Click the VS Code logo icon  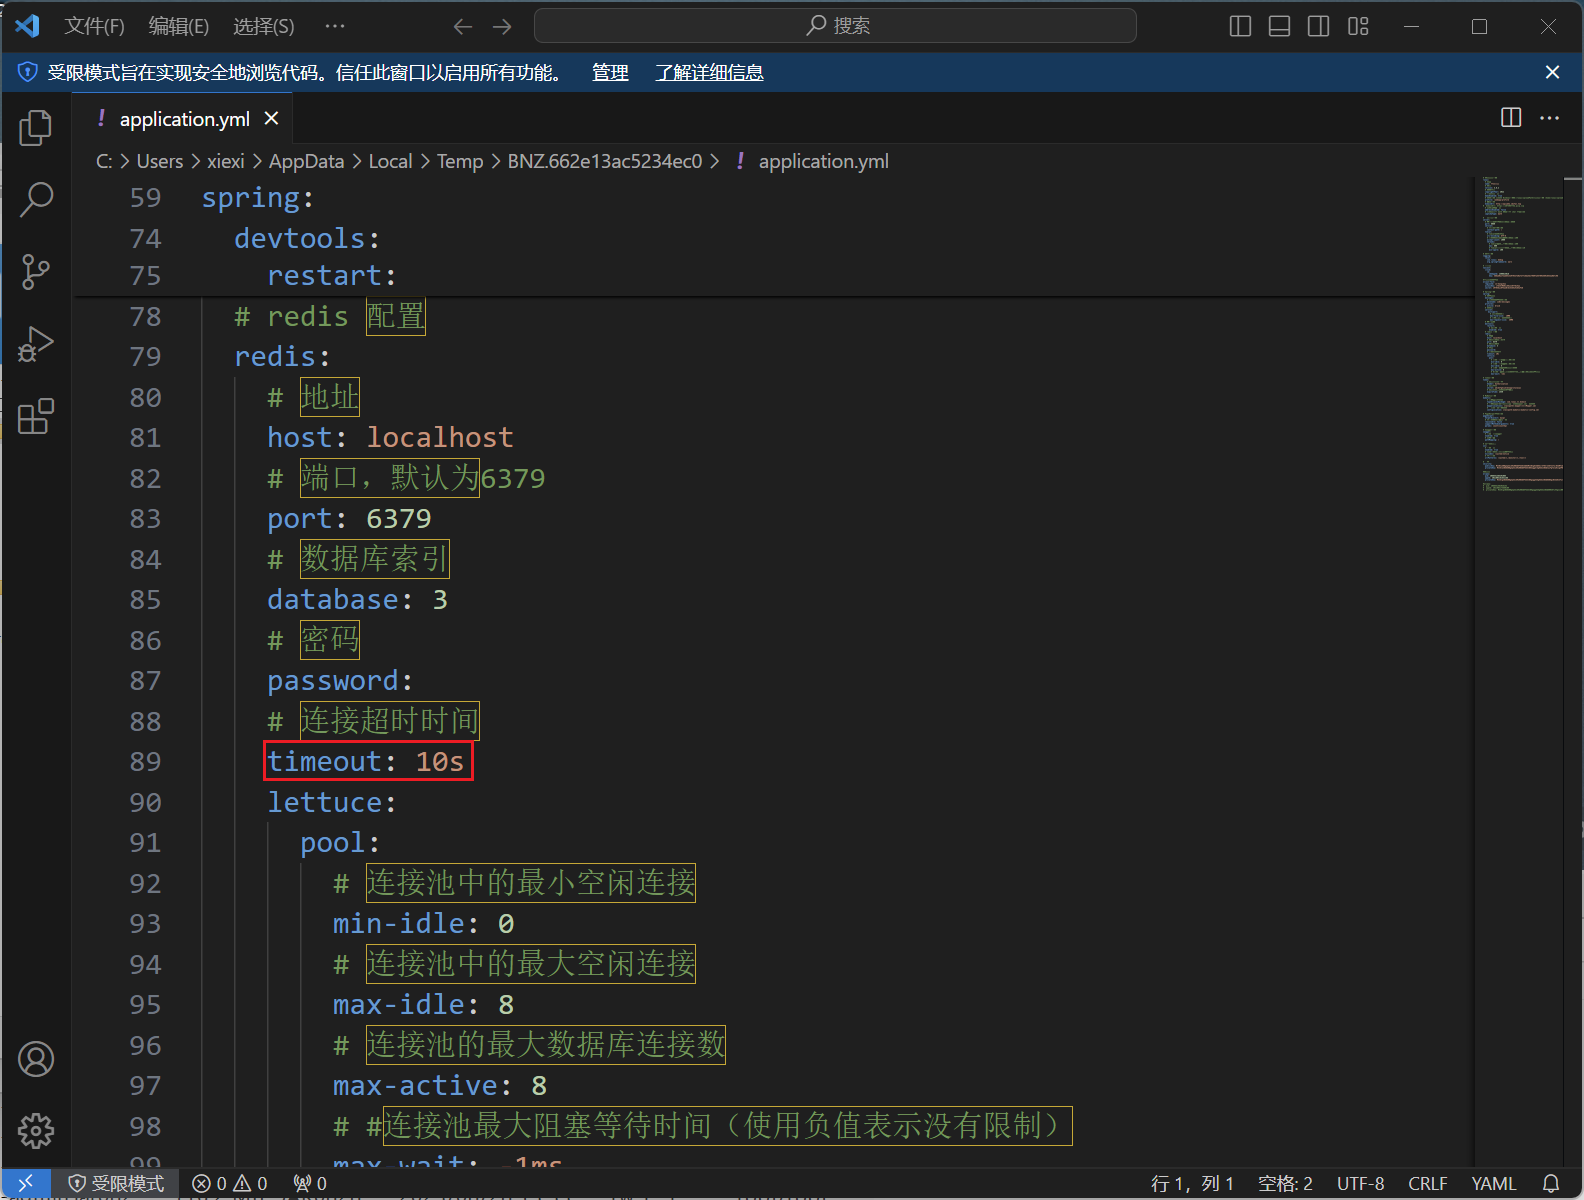28,26
